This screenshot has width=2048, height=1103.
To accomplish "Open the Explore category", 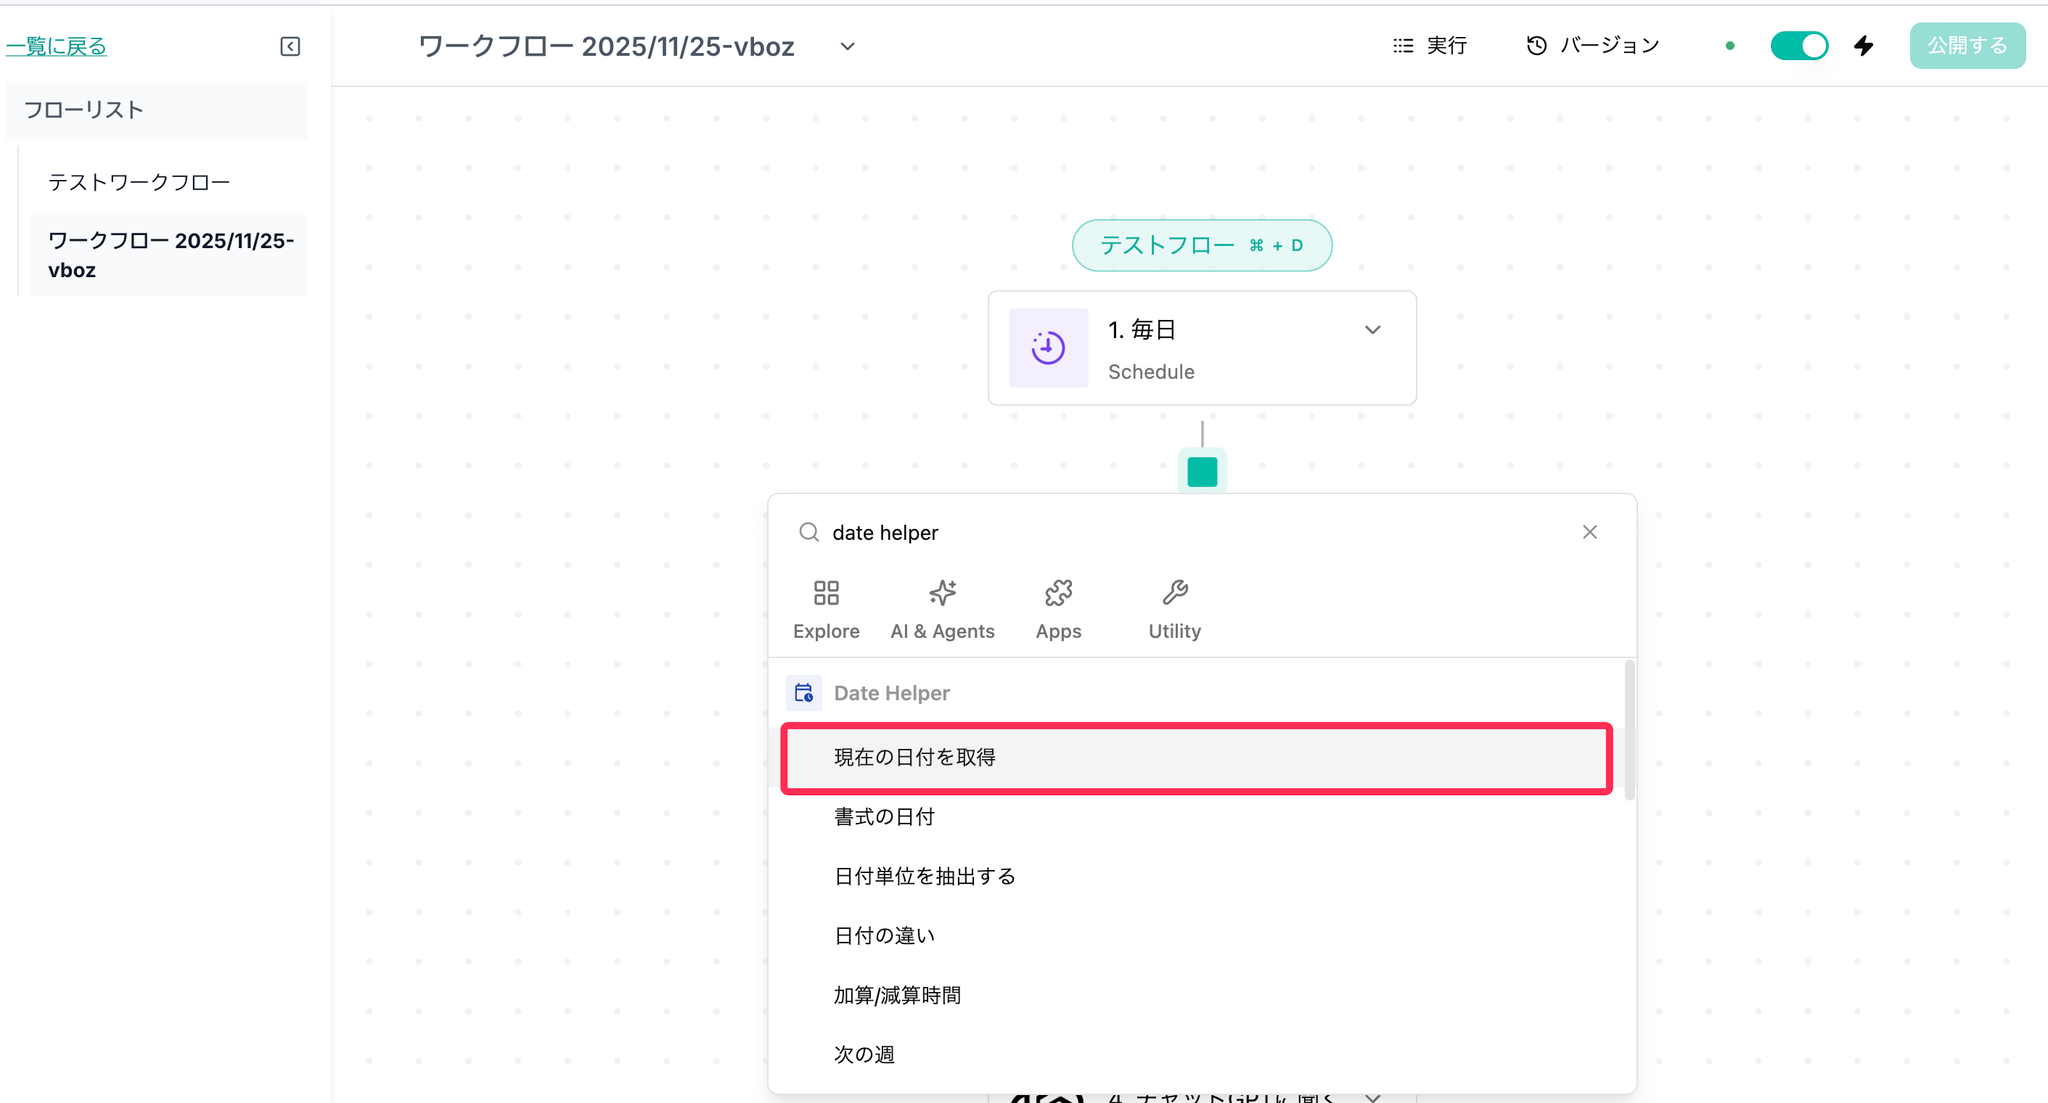I will tap(826, 609).
